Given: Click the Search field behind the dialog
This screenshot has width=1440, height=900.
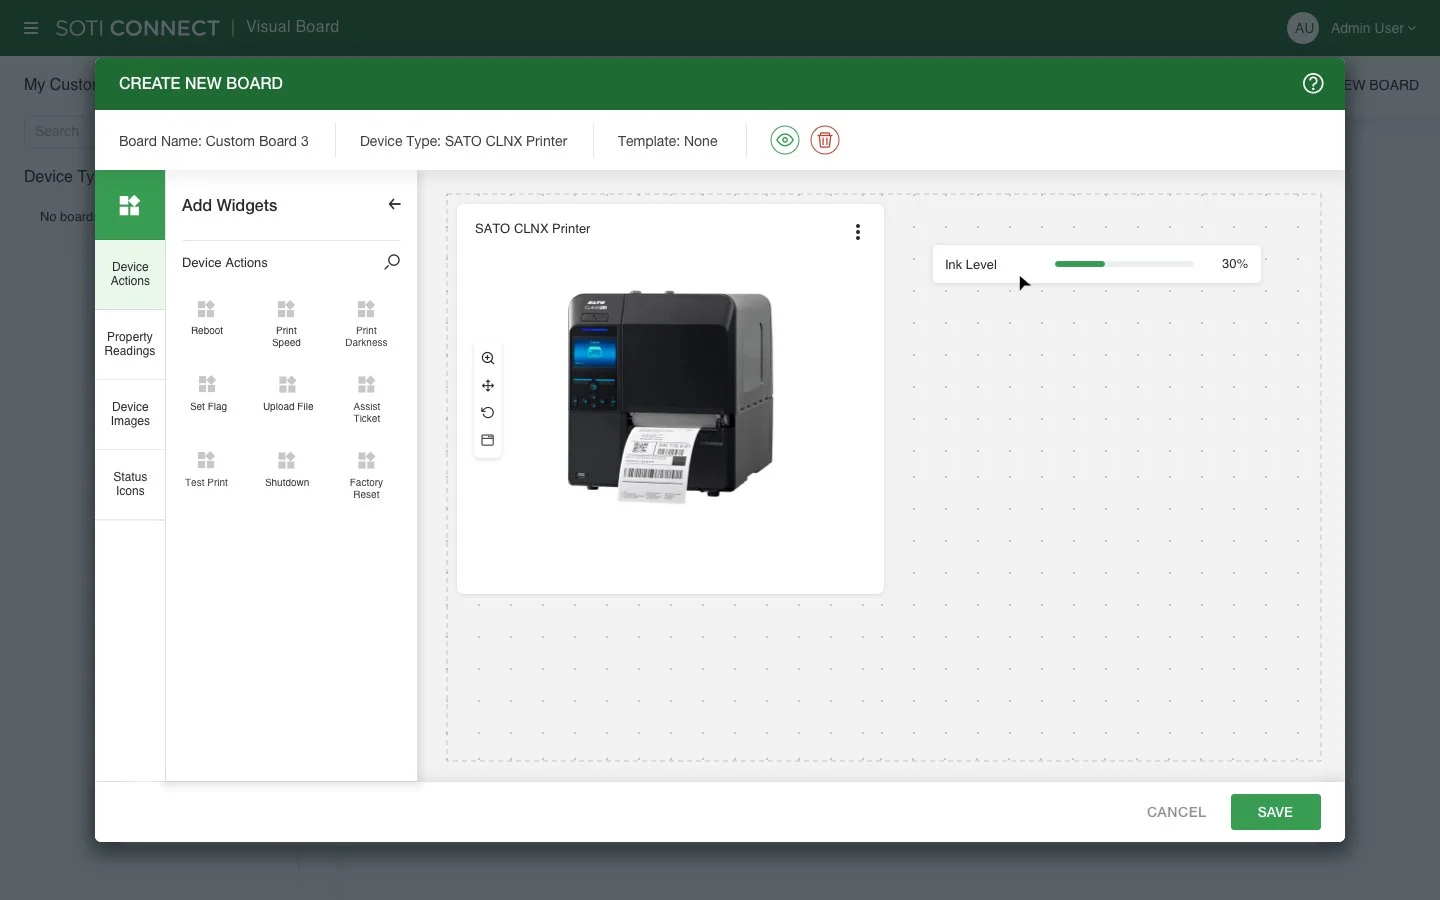Looking at the screenshot, I should point(60,131).
